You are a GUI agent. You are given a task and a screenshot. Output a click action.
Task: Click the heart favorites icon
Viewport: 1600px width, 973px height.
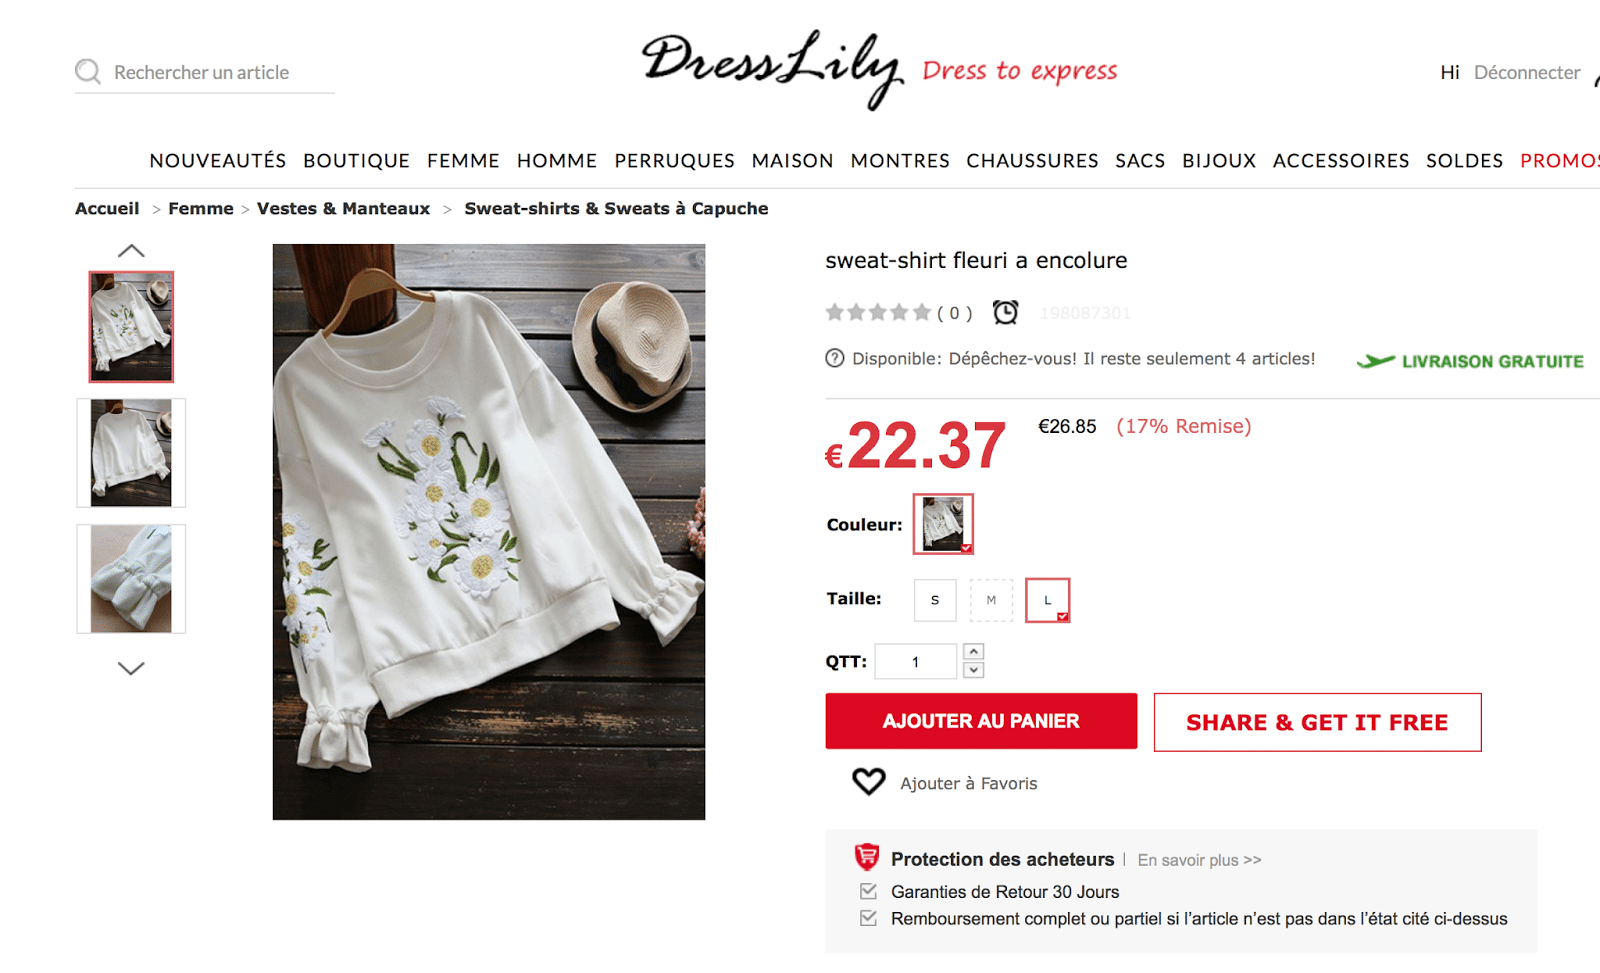tap(868, 782)
